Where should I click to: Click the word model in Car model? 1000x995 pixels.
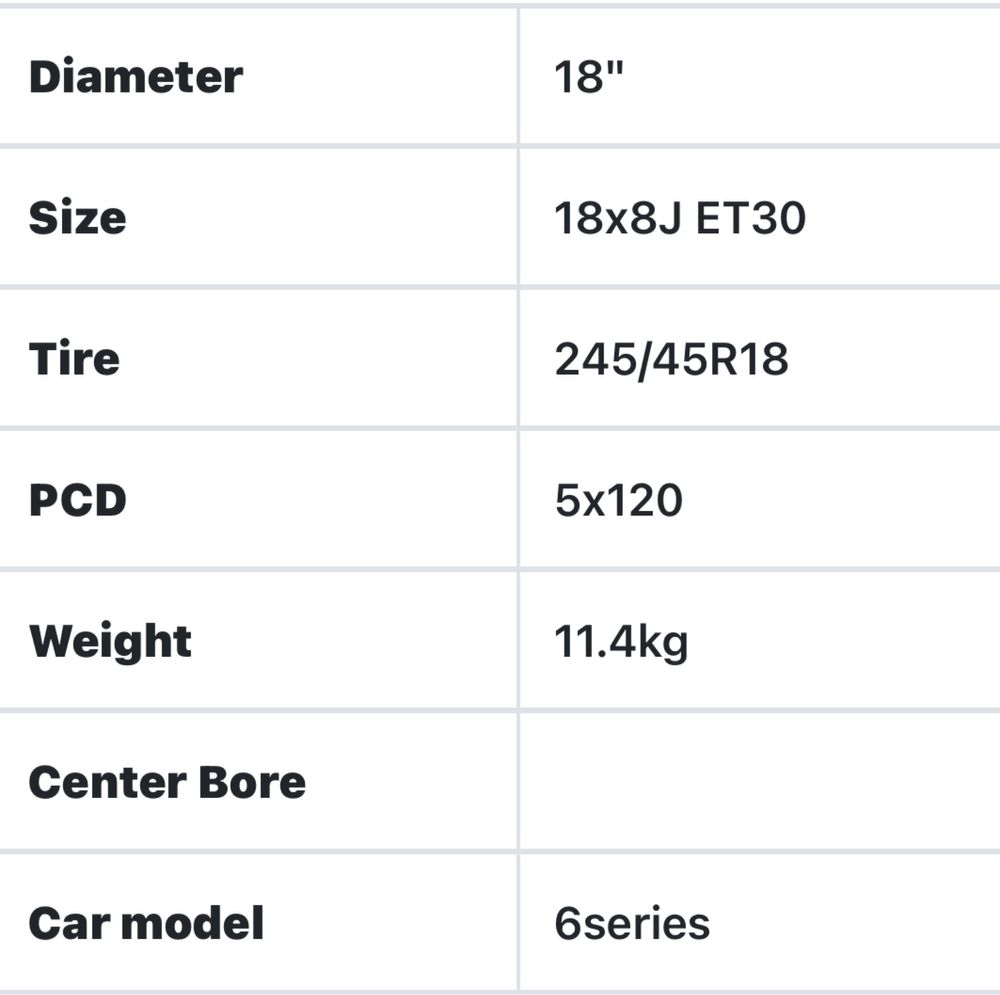pos(192,923)
